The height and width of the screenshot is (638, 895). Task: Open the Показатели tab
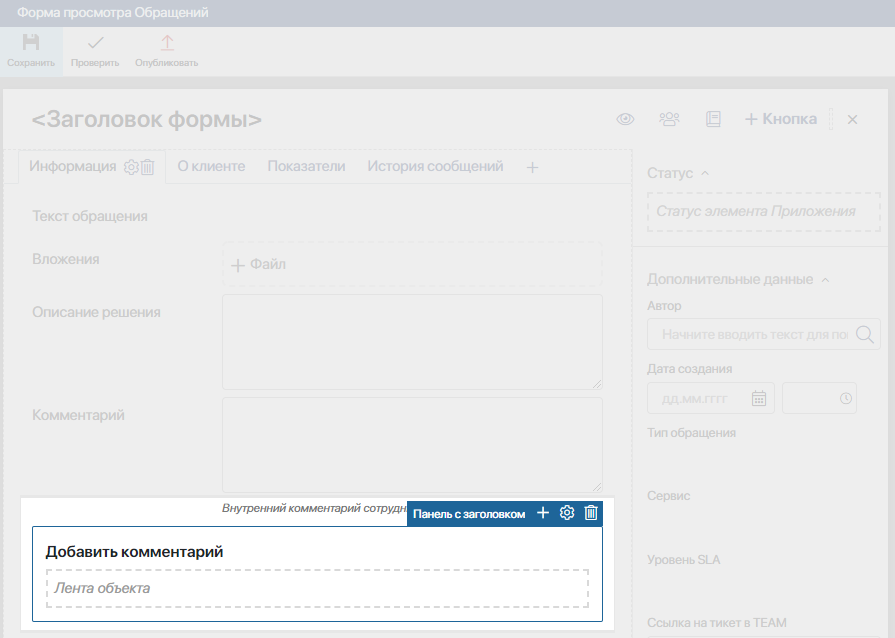306,166
